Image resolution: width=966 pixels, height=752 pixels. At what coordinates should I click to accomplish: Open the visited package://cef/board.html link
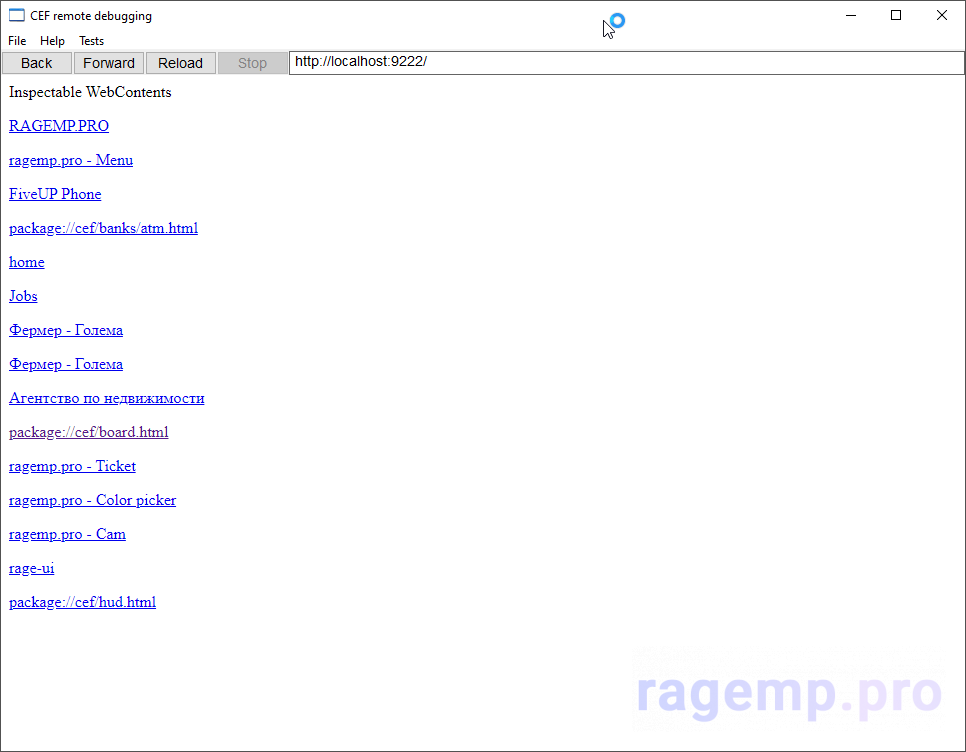89,432
